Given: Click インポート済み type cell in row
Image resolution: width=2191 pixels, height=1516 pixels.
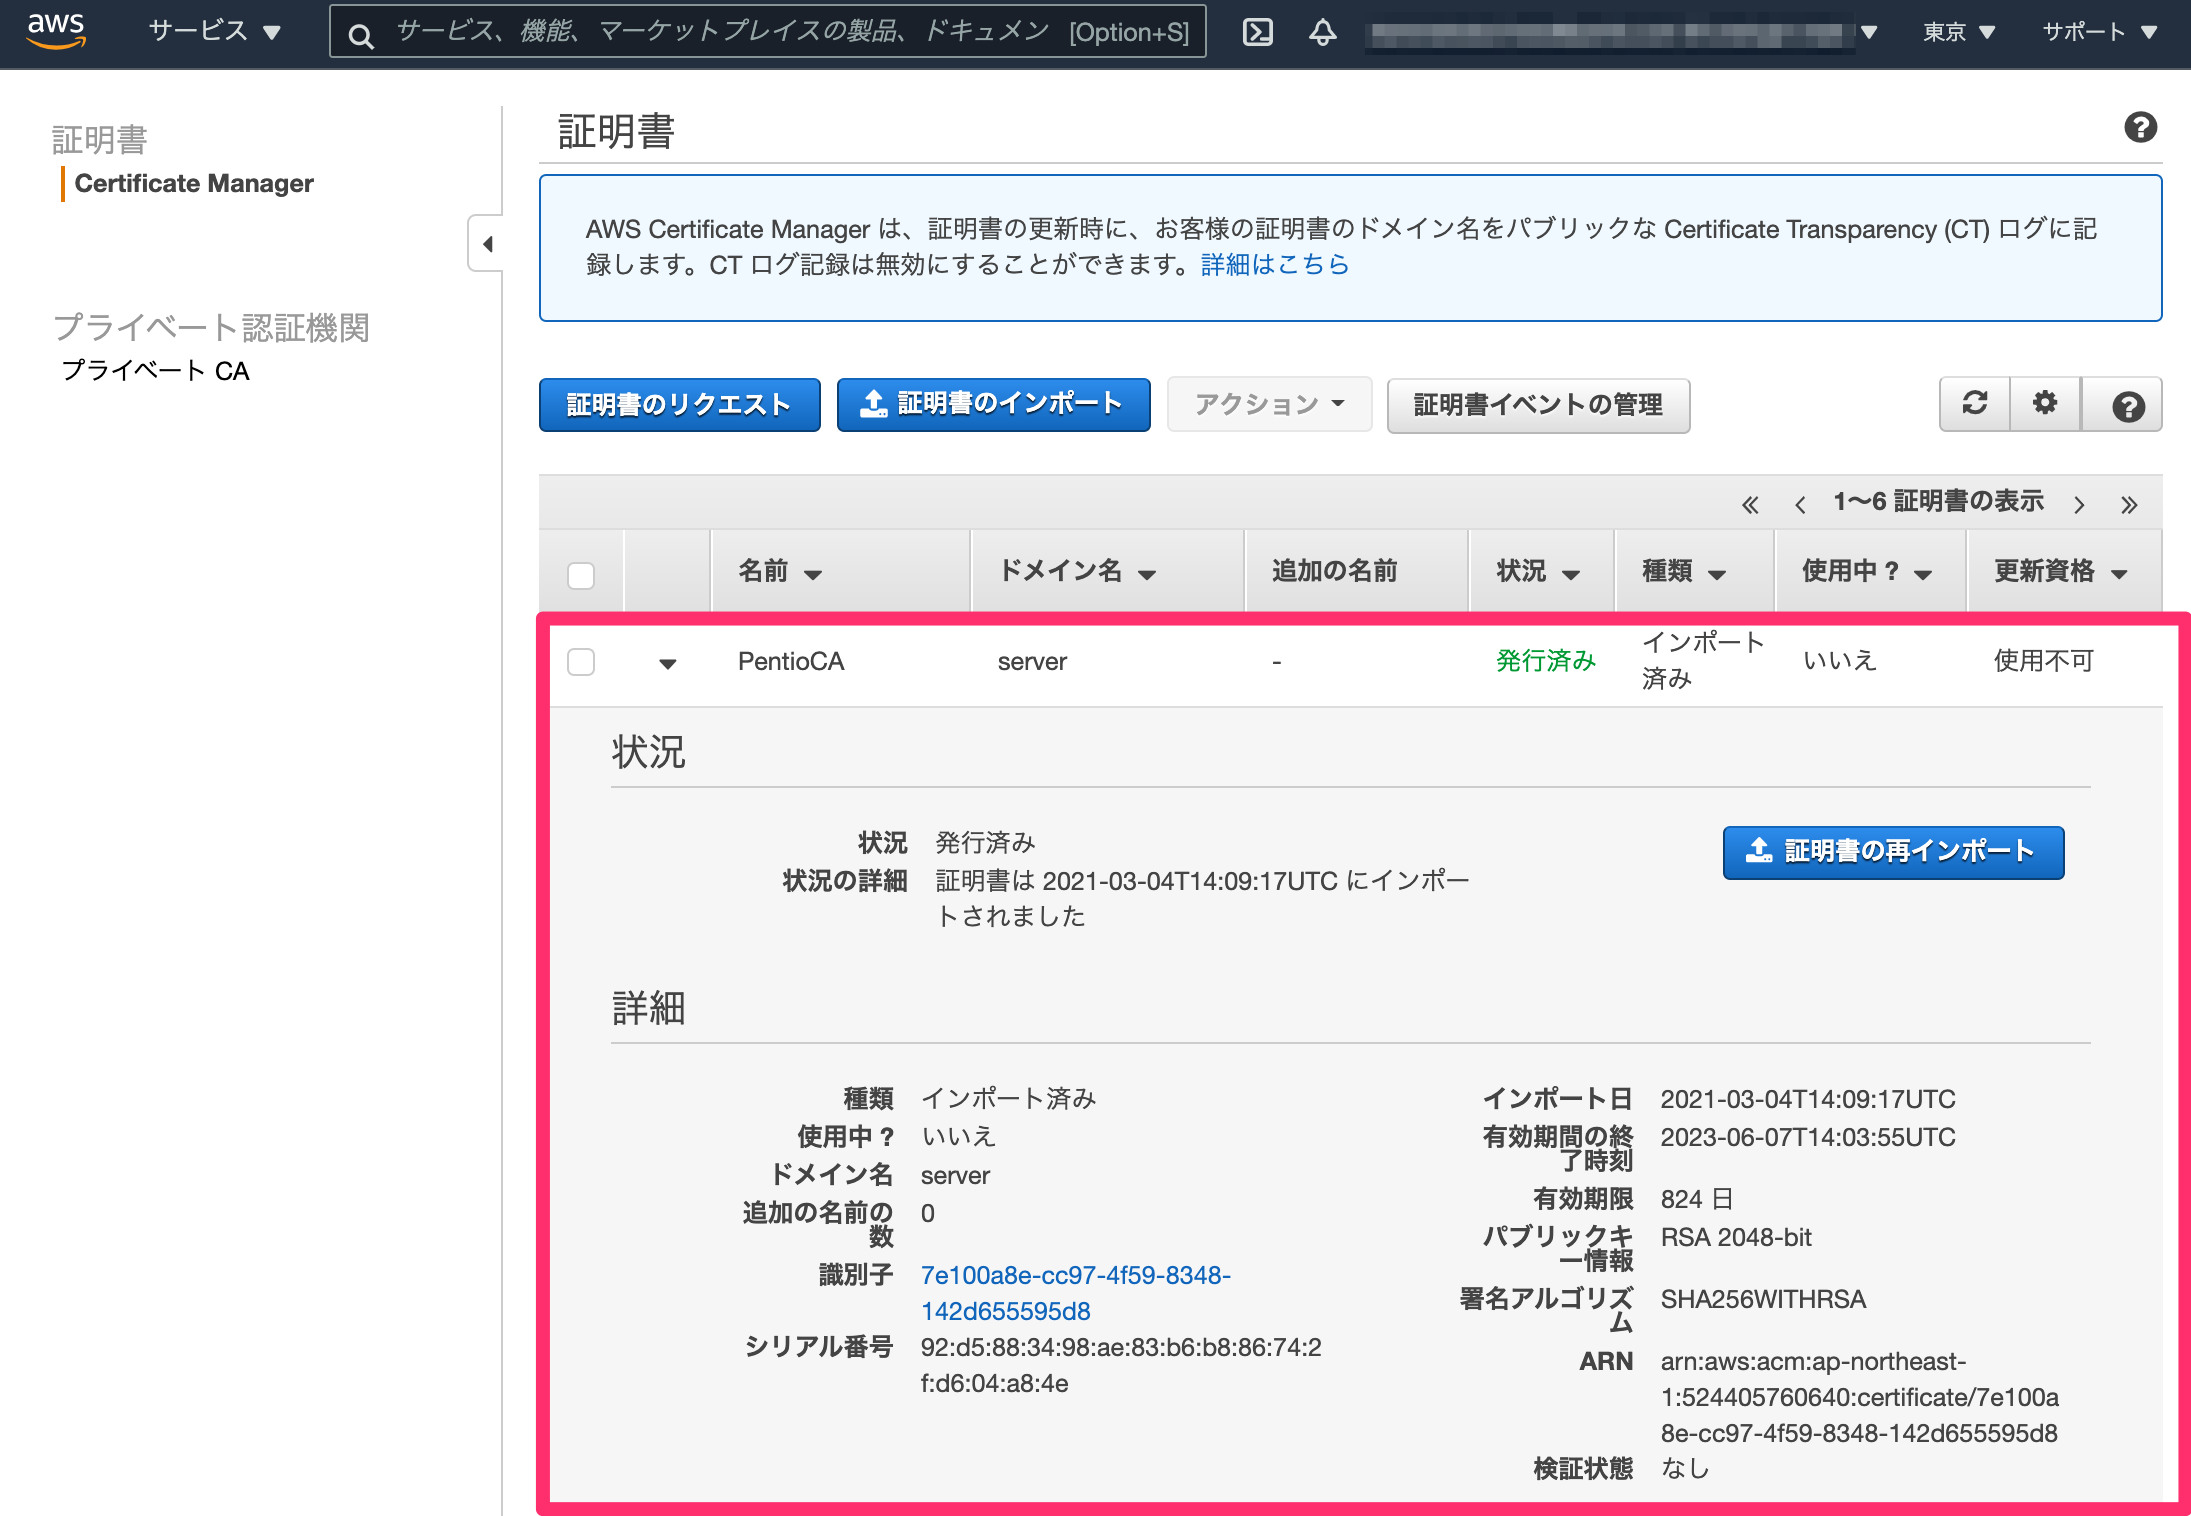Looking at the screenshot, I should pyautogui.click(x=1703, y=661).
